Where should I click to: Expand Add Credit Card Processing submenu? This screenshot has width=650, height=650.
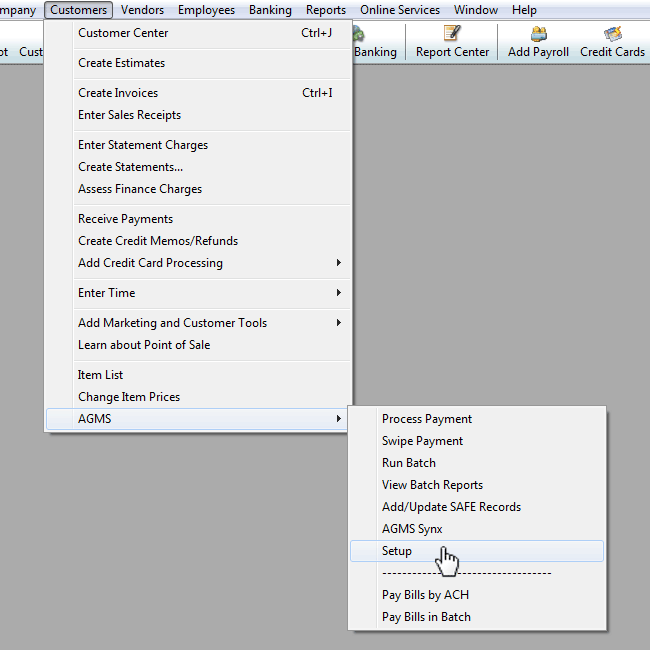click(x=199, y=263)
